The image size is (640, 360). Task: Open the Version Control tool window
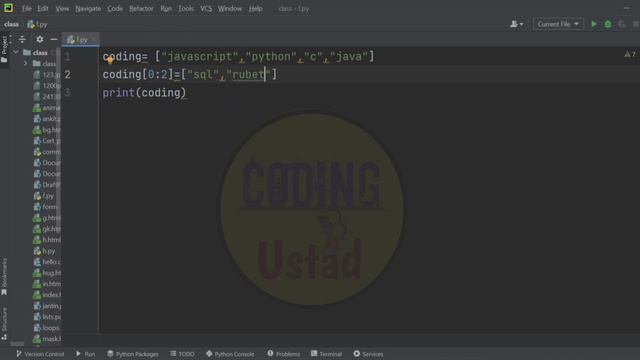coord(40,354)
